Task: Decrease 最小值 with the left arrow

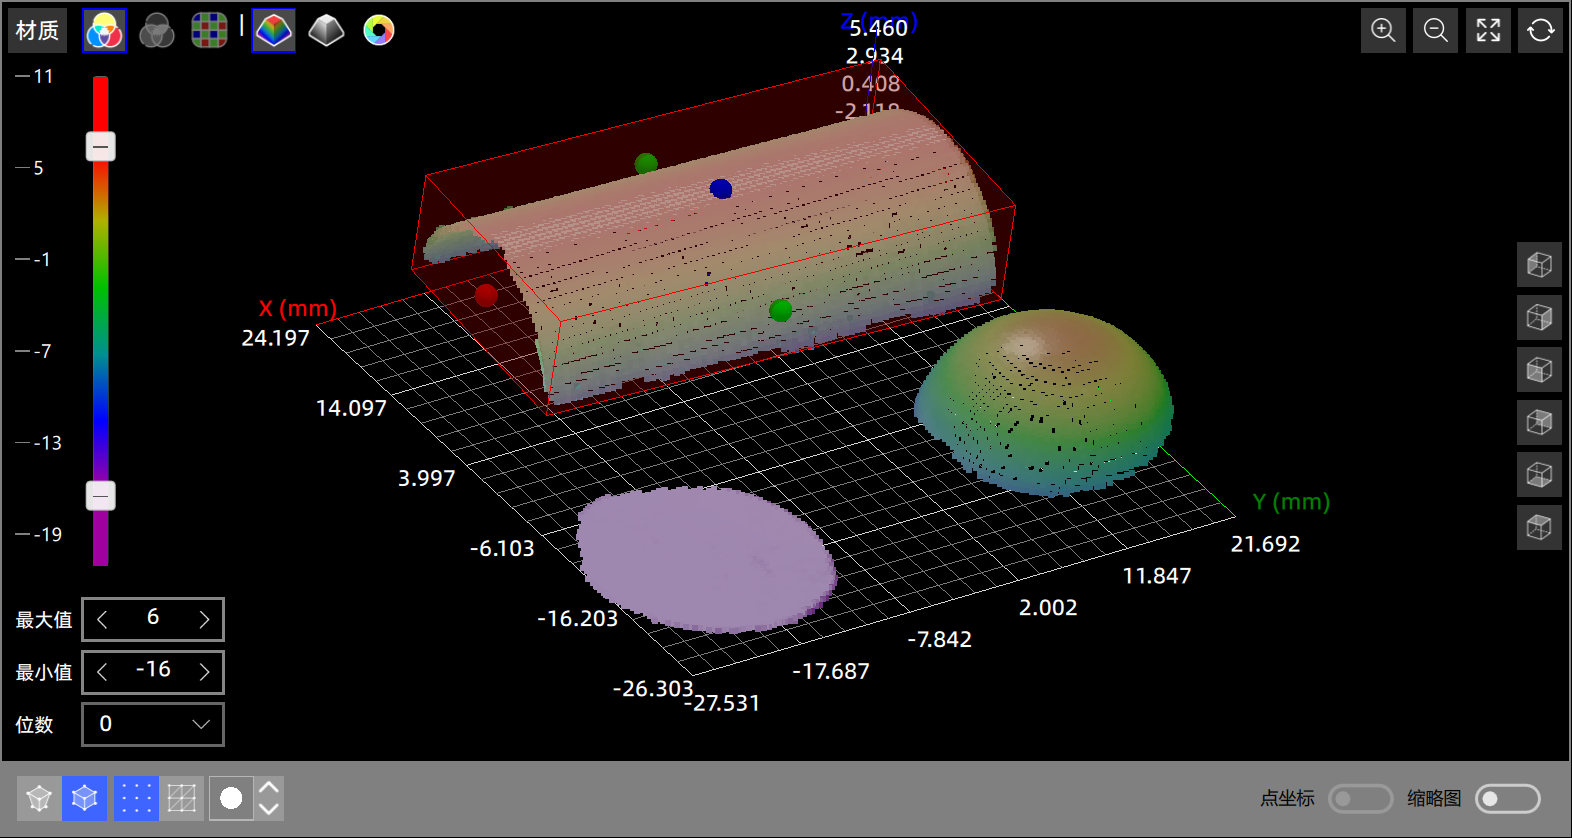Action: (x=102, y=672)
